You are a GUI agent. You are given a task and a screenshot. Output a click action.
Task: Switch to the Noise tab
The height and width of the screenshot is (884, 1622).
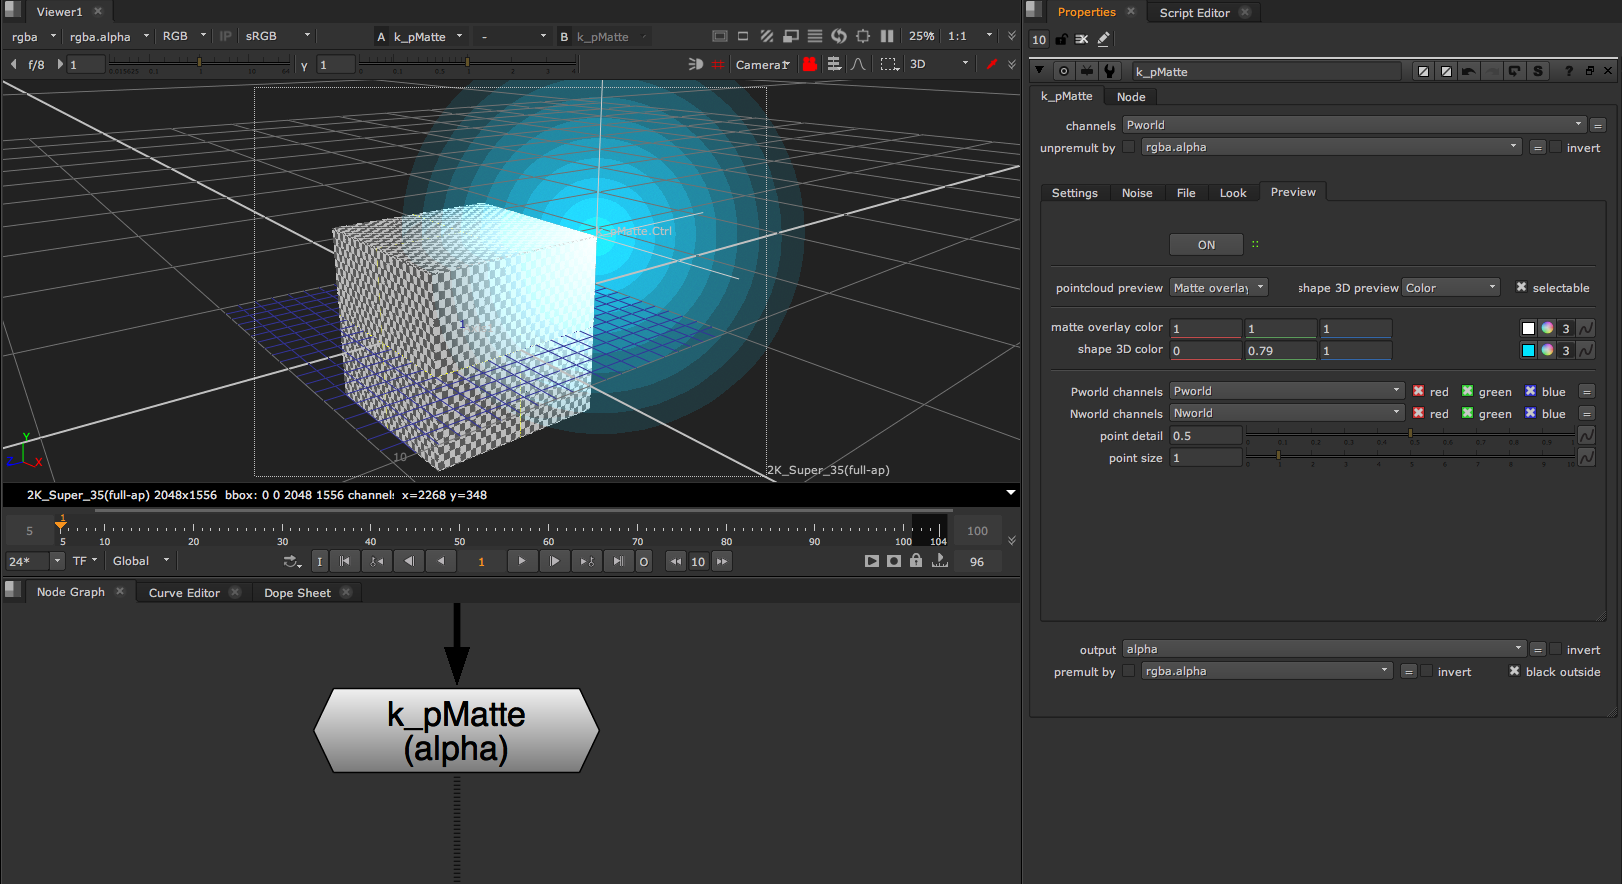click(1136, 193)
